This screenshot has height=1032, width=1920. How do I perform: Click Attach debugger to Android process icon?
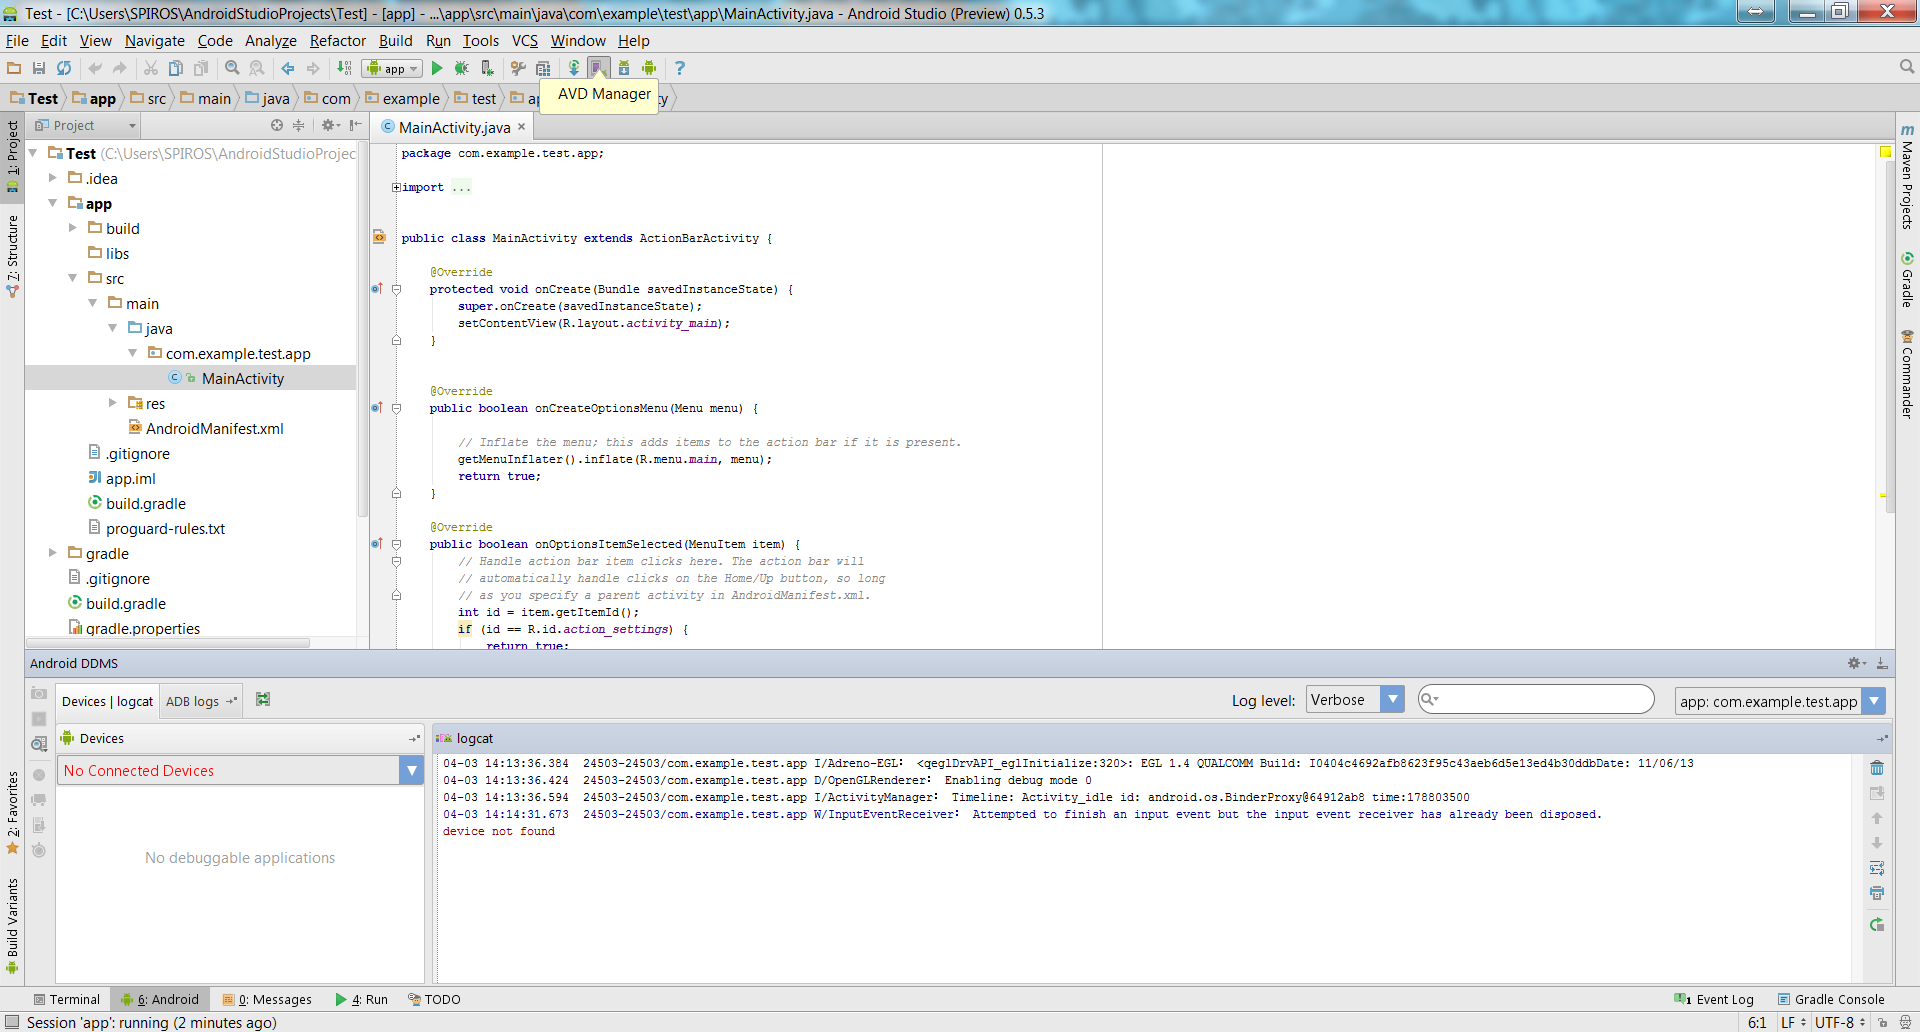(487, 68)
